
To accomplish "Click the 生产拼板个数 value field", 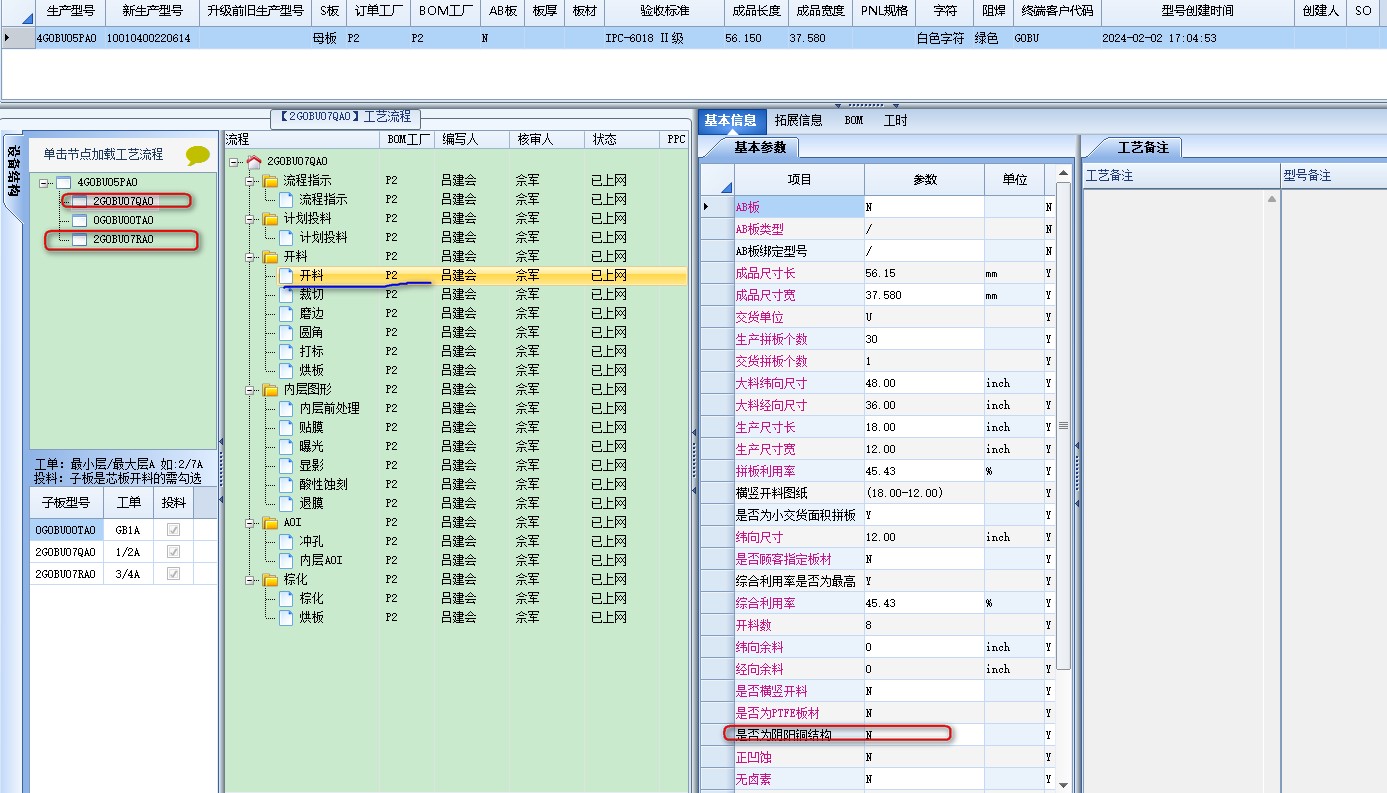I will 924,339.
